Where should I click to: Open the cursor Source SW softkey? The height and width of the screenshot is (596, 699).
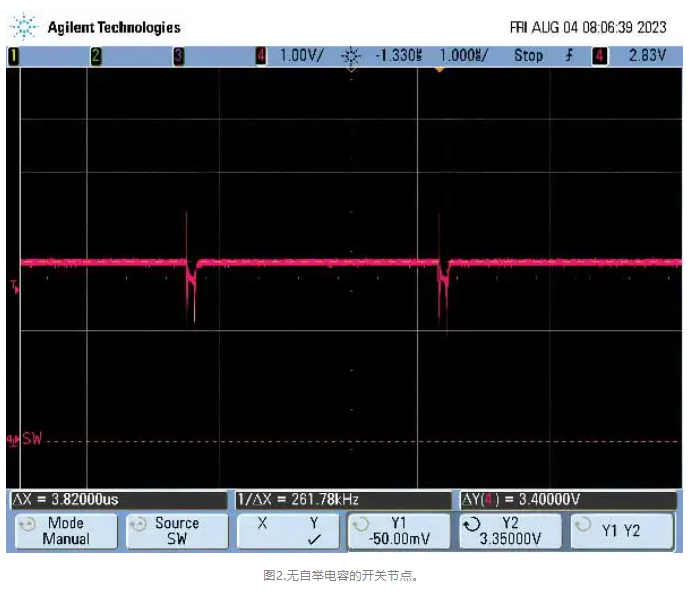tap(175, 530)
